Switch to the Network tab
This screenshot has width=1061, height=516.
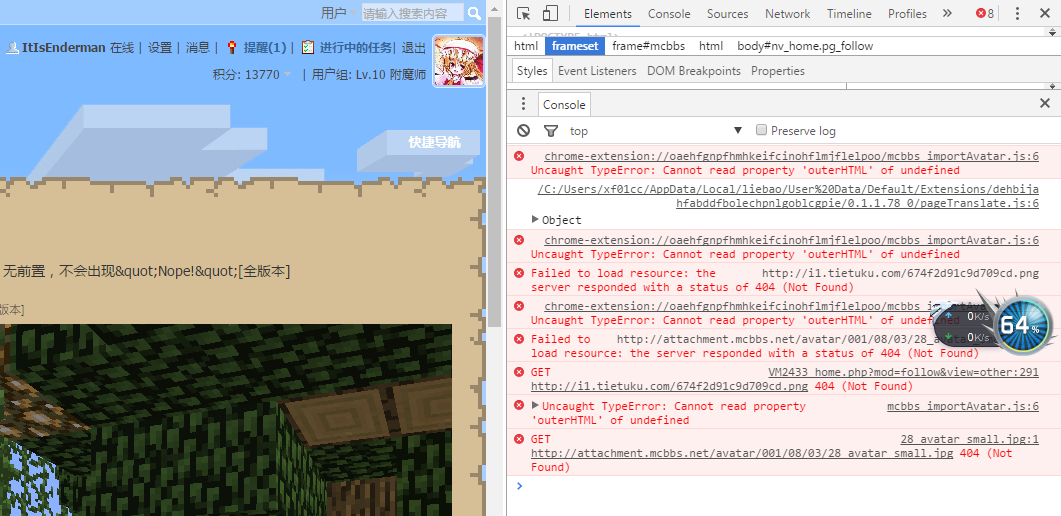coord(787,14)
